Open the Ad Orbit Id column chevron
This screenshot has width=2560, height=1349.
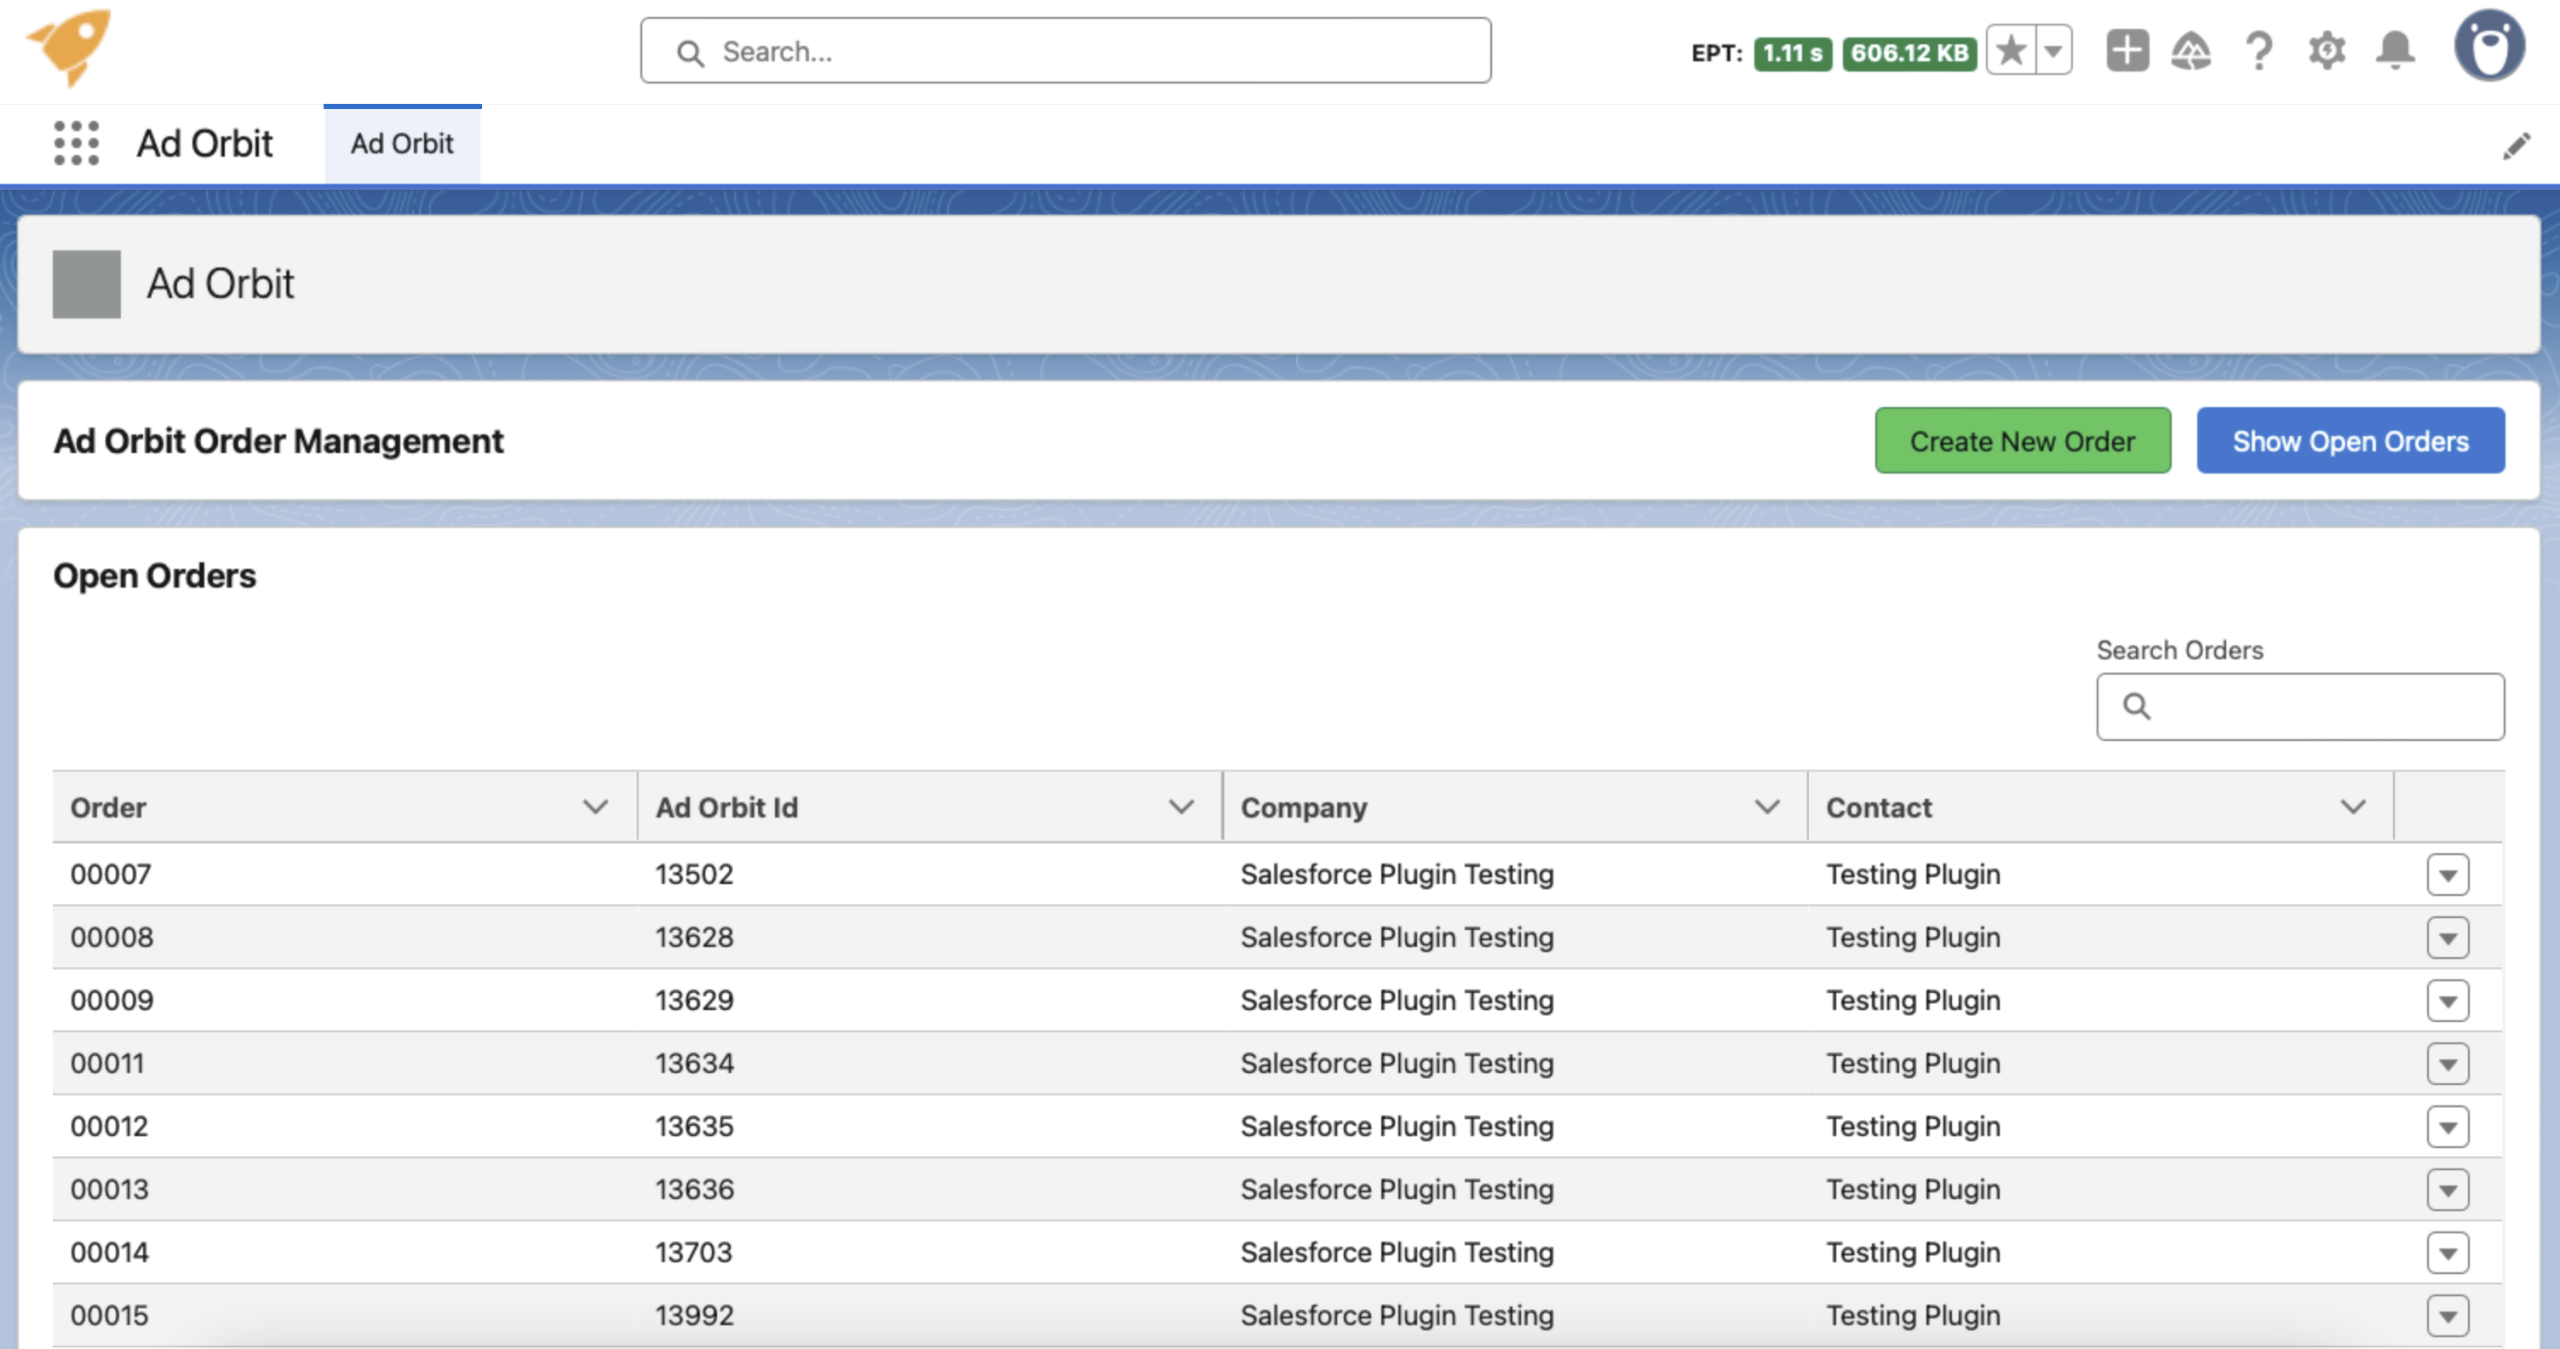pyautogui.click(x=1181, y=807)
